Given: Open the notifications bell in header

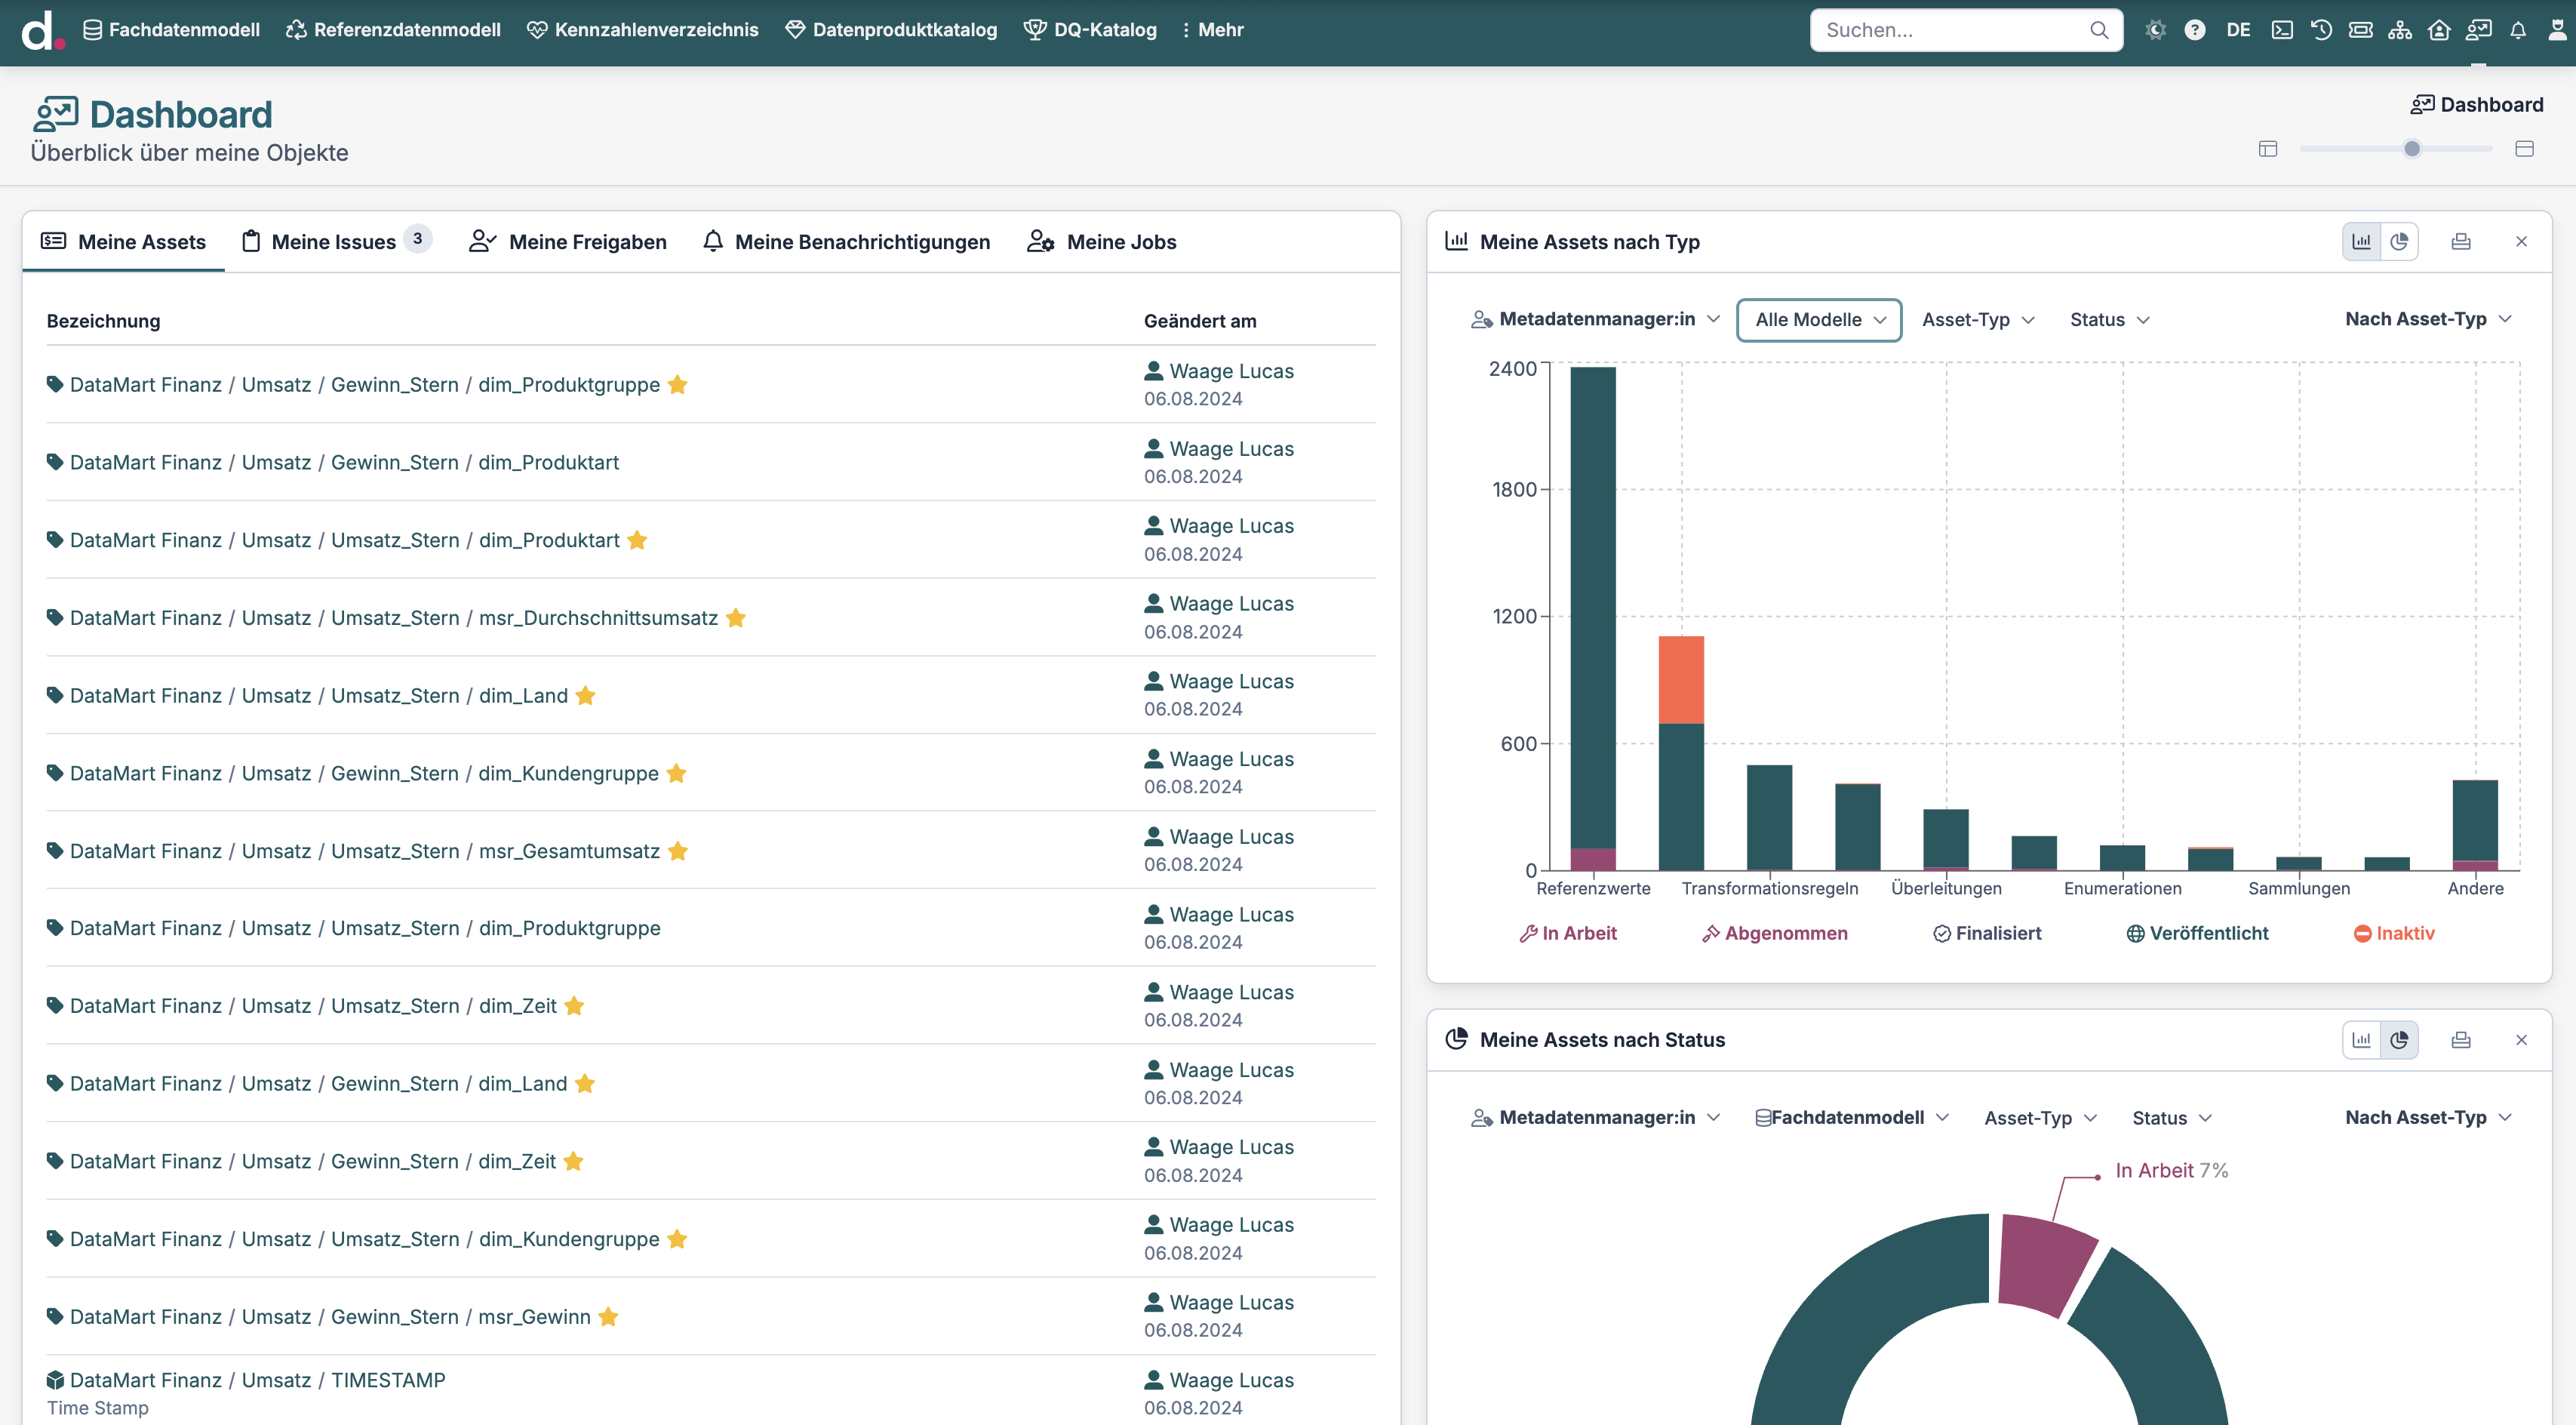Looking at the screenshot, I should [2518, 30].
